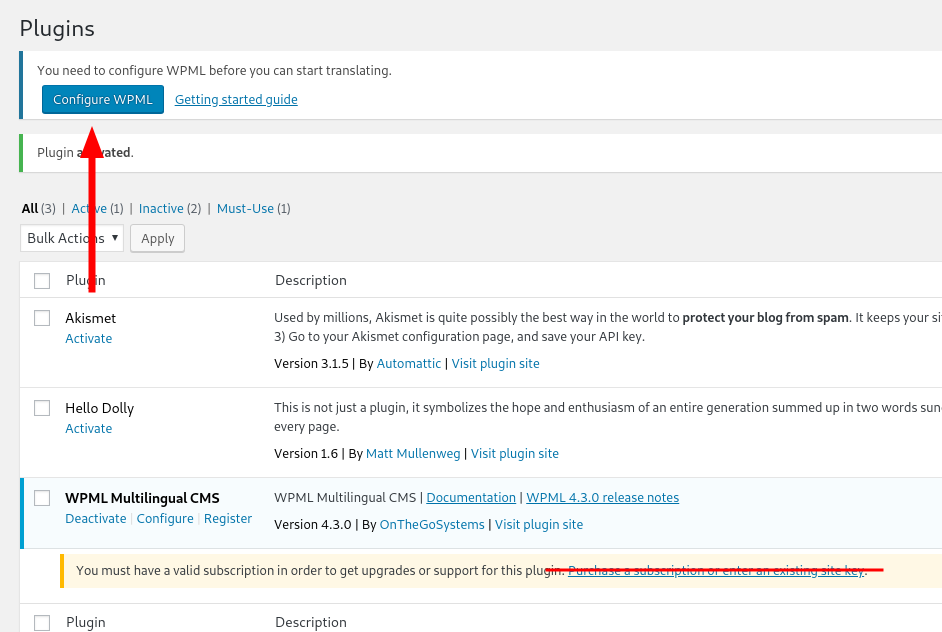The image size is (942, 632).
Task: Open the WPML 4.3.0 release notes
Action: [602, 498]
